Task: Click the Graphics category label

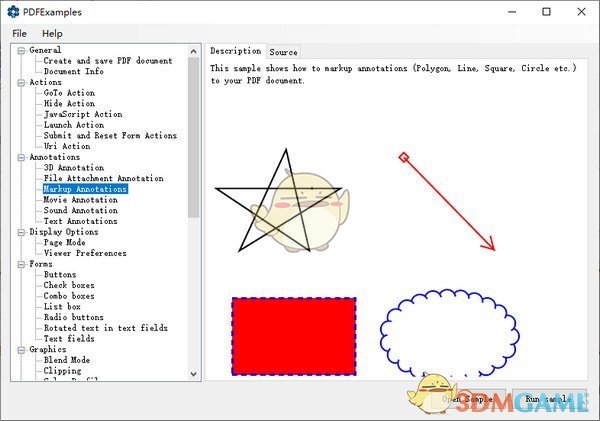Action: (47, 349)
